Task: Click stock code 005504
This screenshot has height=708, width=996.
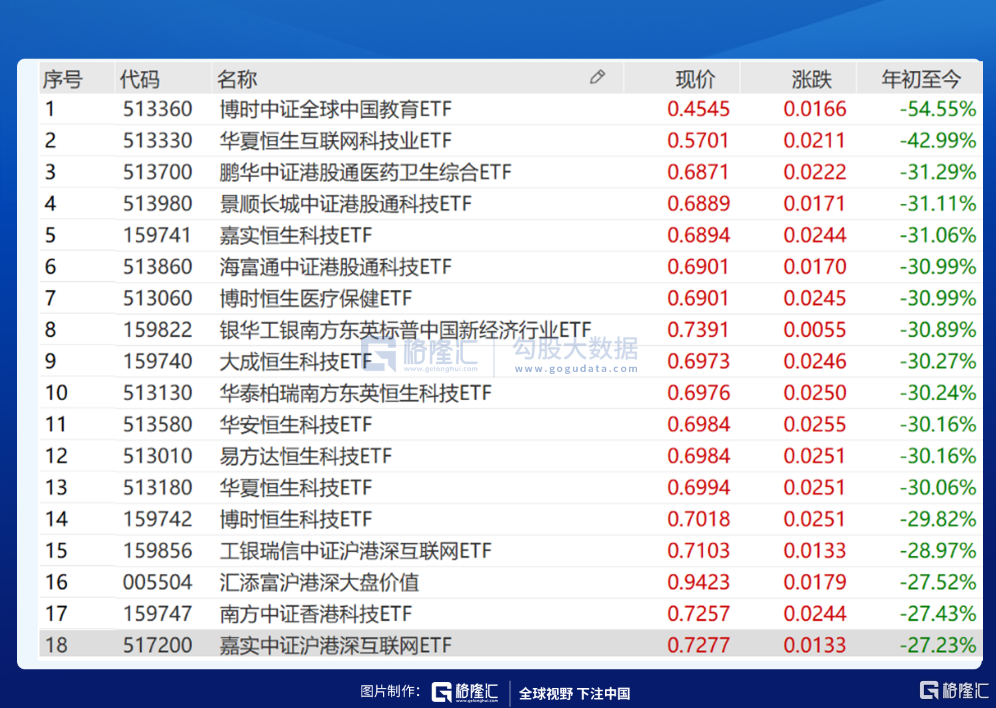Action: (x=157, y=582)
